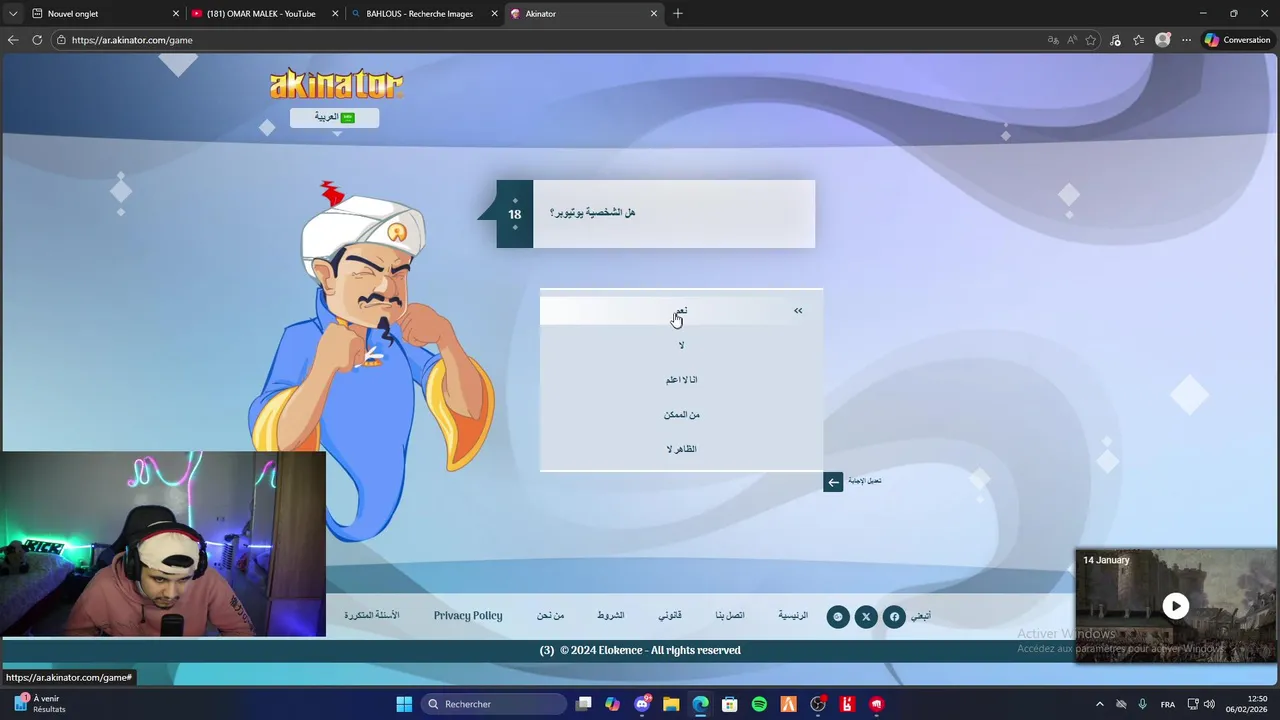Open the Windows Start menu
The height and width of the screenshot is (720, 1280).
click(404, 704)
